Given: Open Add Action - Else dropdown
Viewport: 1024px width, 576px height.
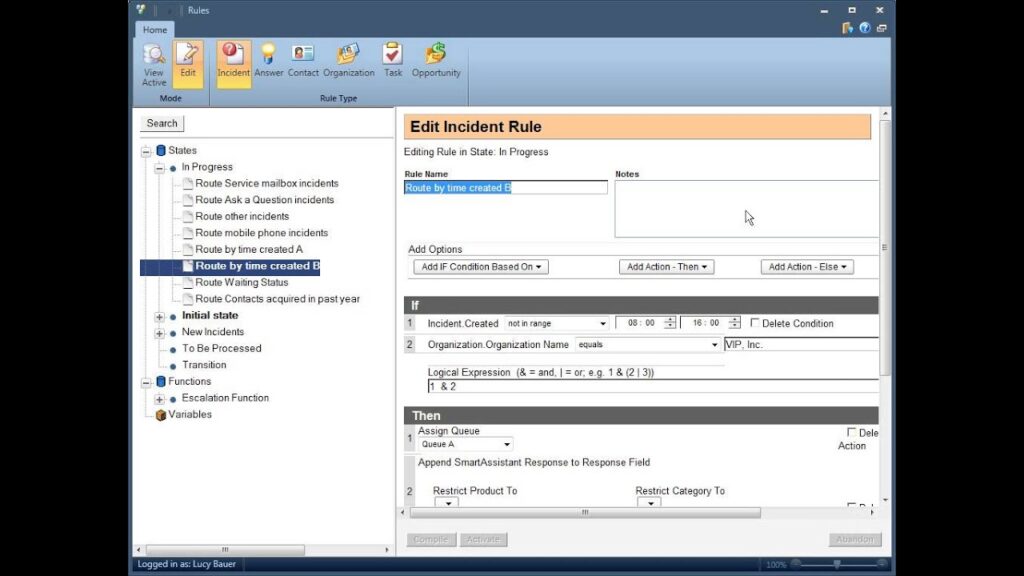Looking at the screenshot, I should click(807, 266).
